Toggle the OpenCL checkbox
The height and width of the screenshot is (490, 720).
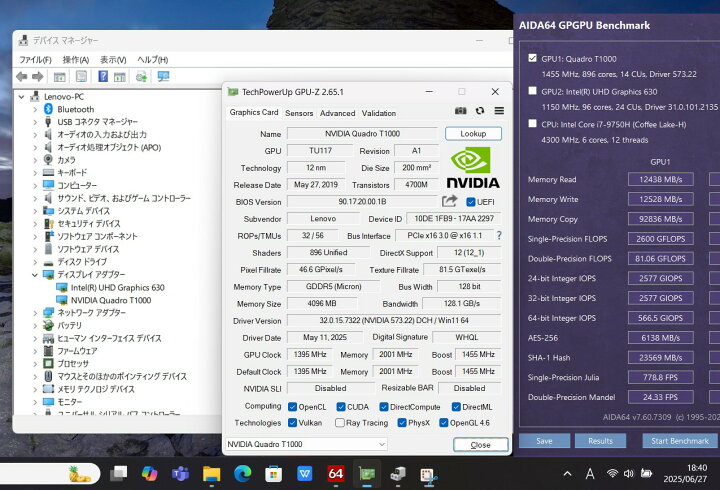coord(292,406)
